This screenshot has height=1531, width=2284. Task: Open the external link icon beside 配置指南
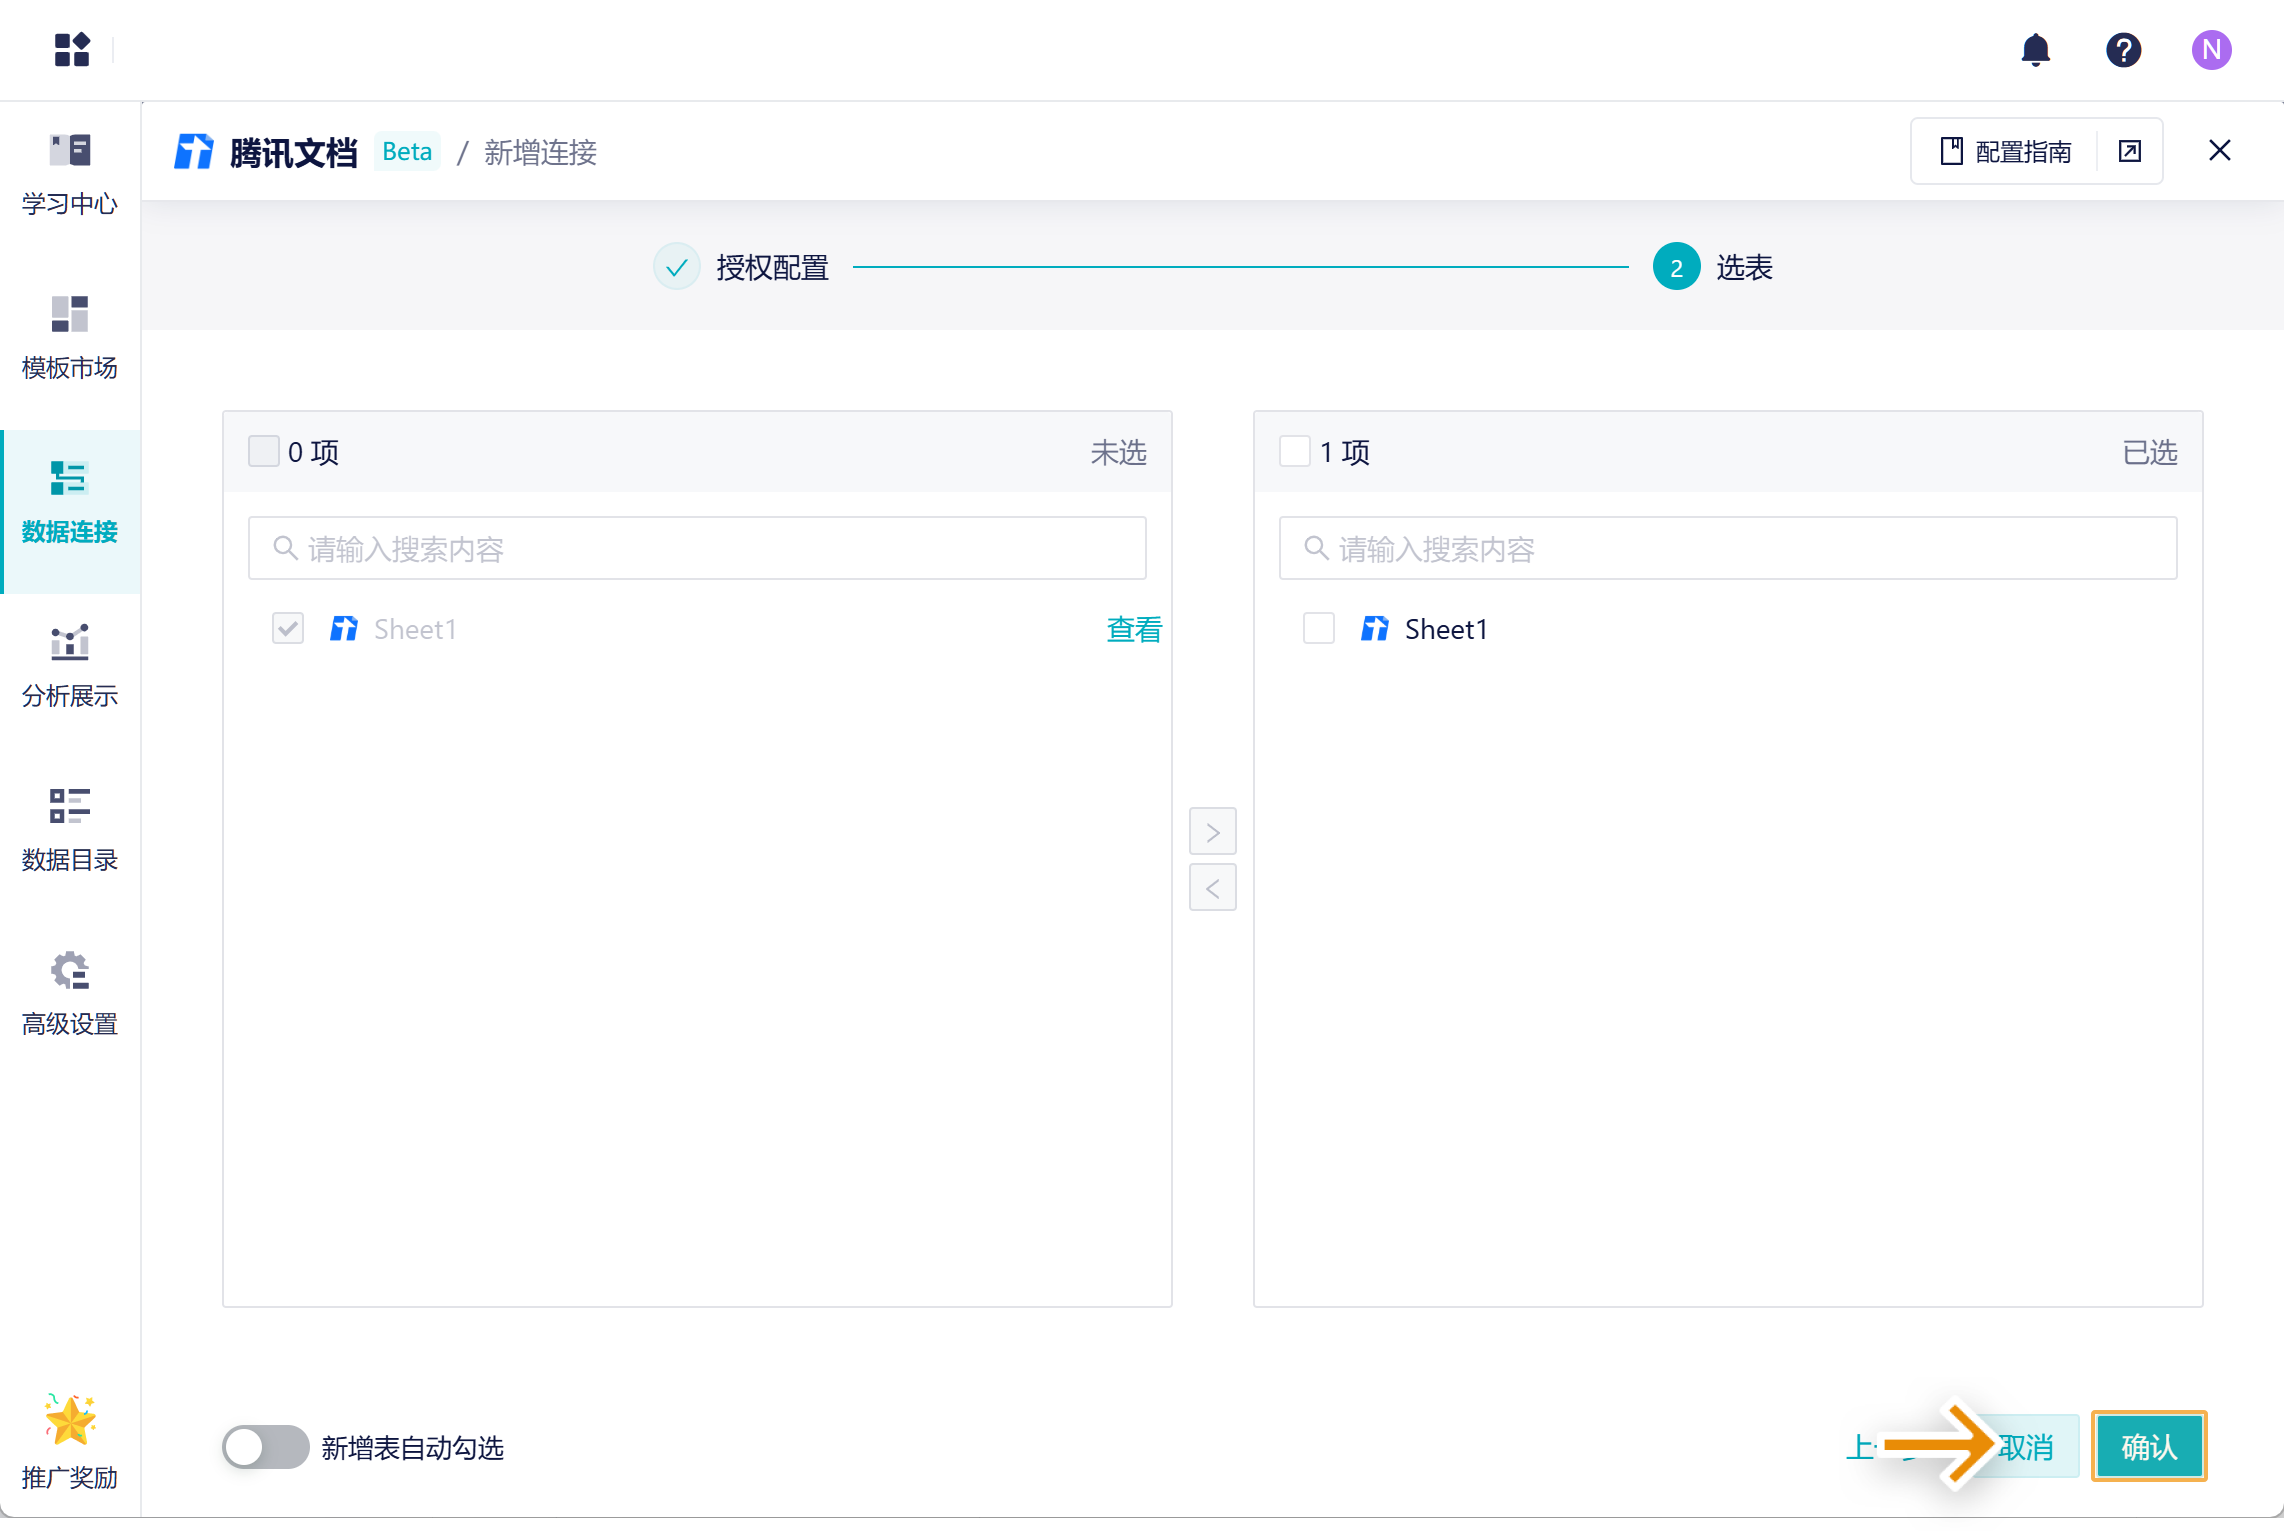coord(2130,151)
